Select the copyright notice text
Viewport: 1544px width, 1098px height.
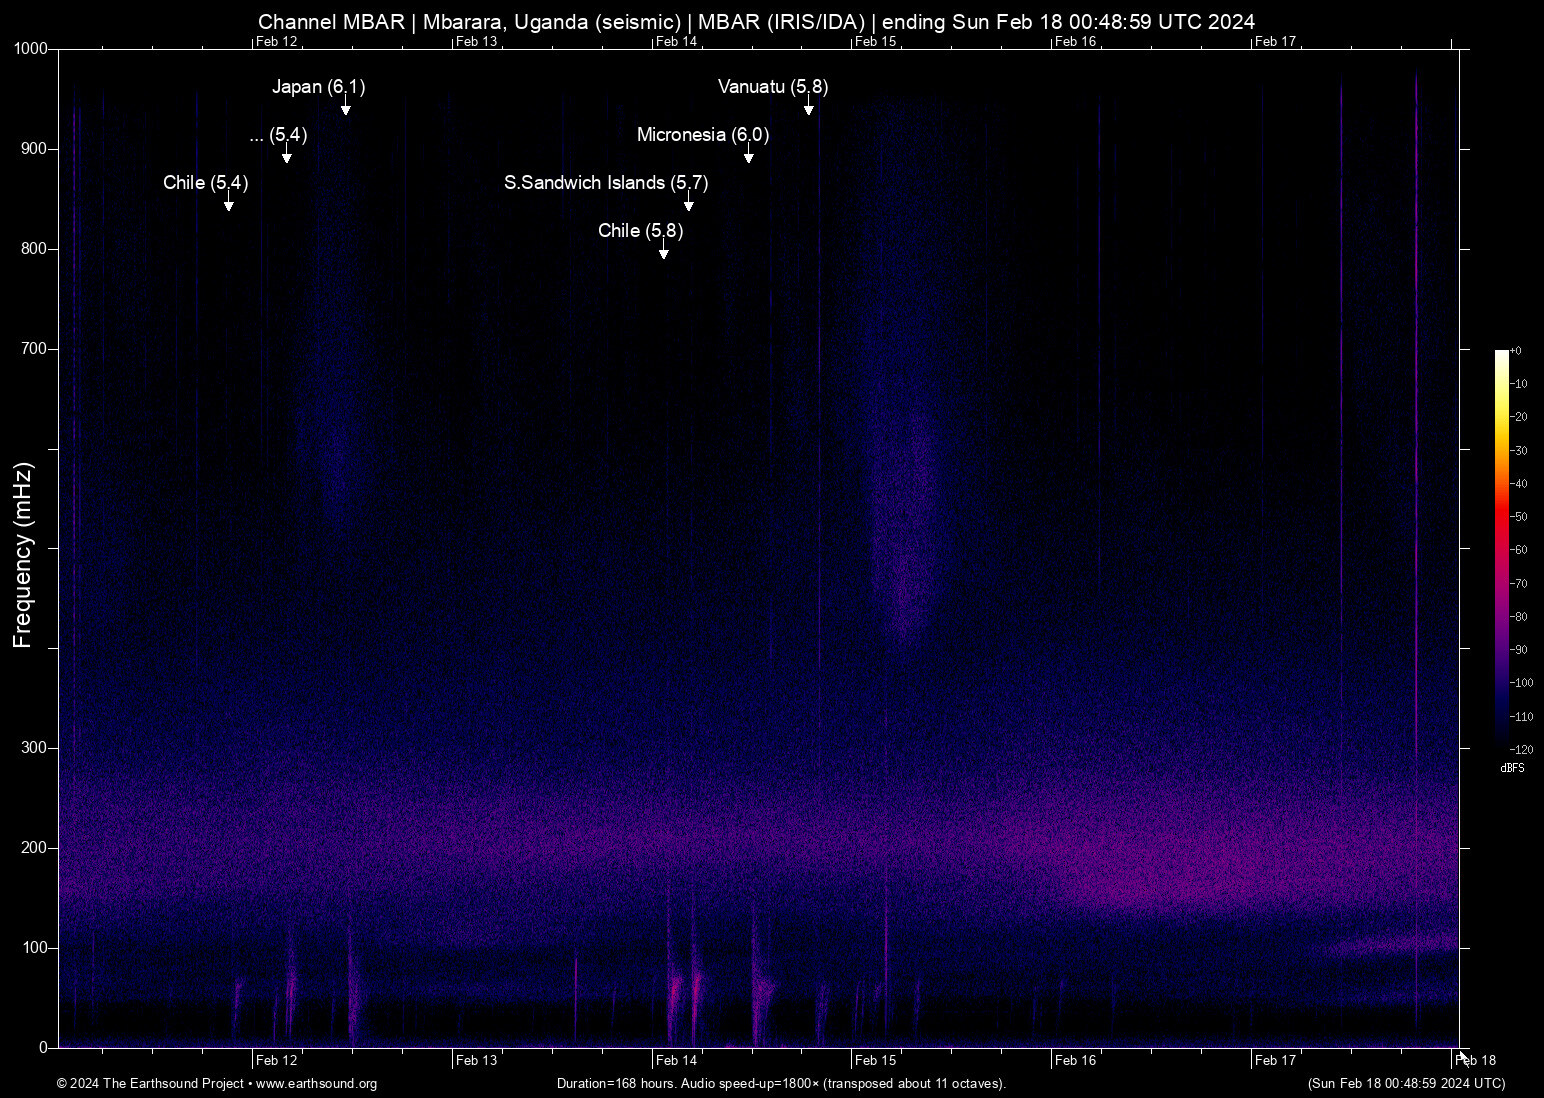point(155,1084)
